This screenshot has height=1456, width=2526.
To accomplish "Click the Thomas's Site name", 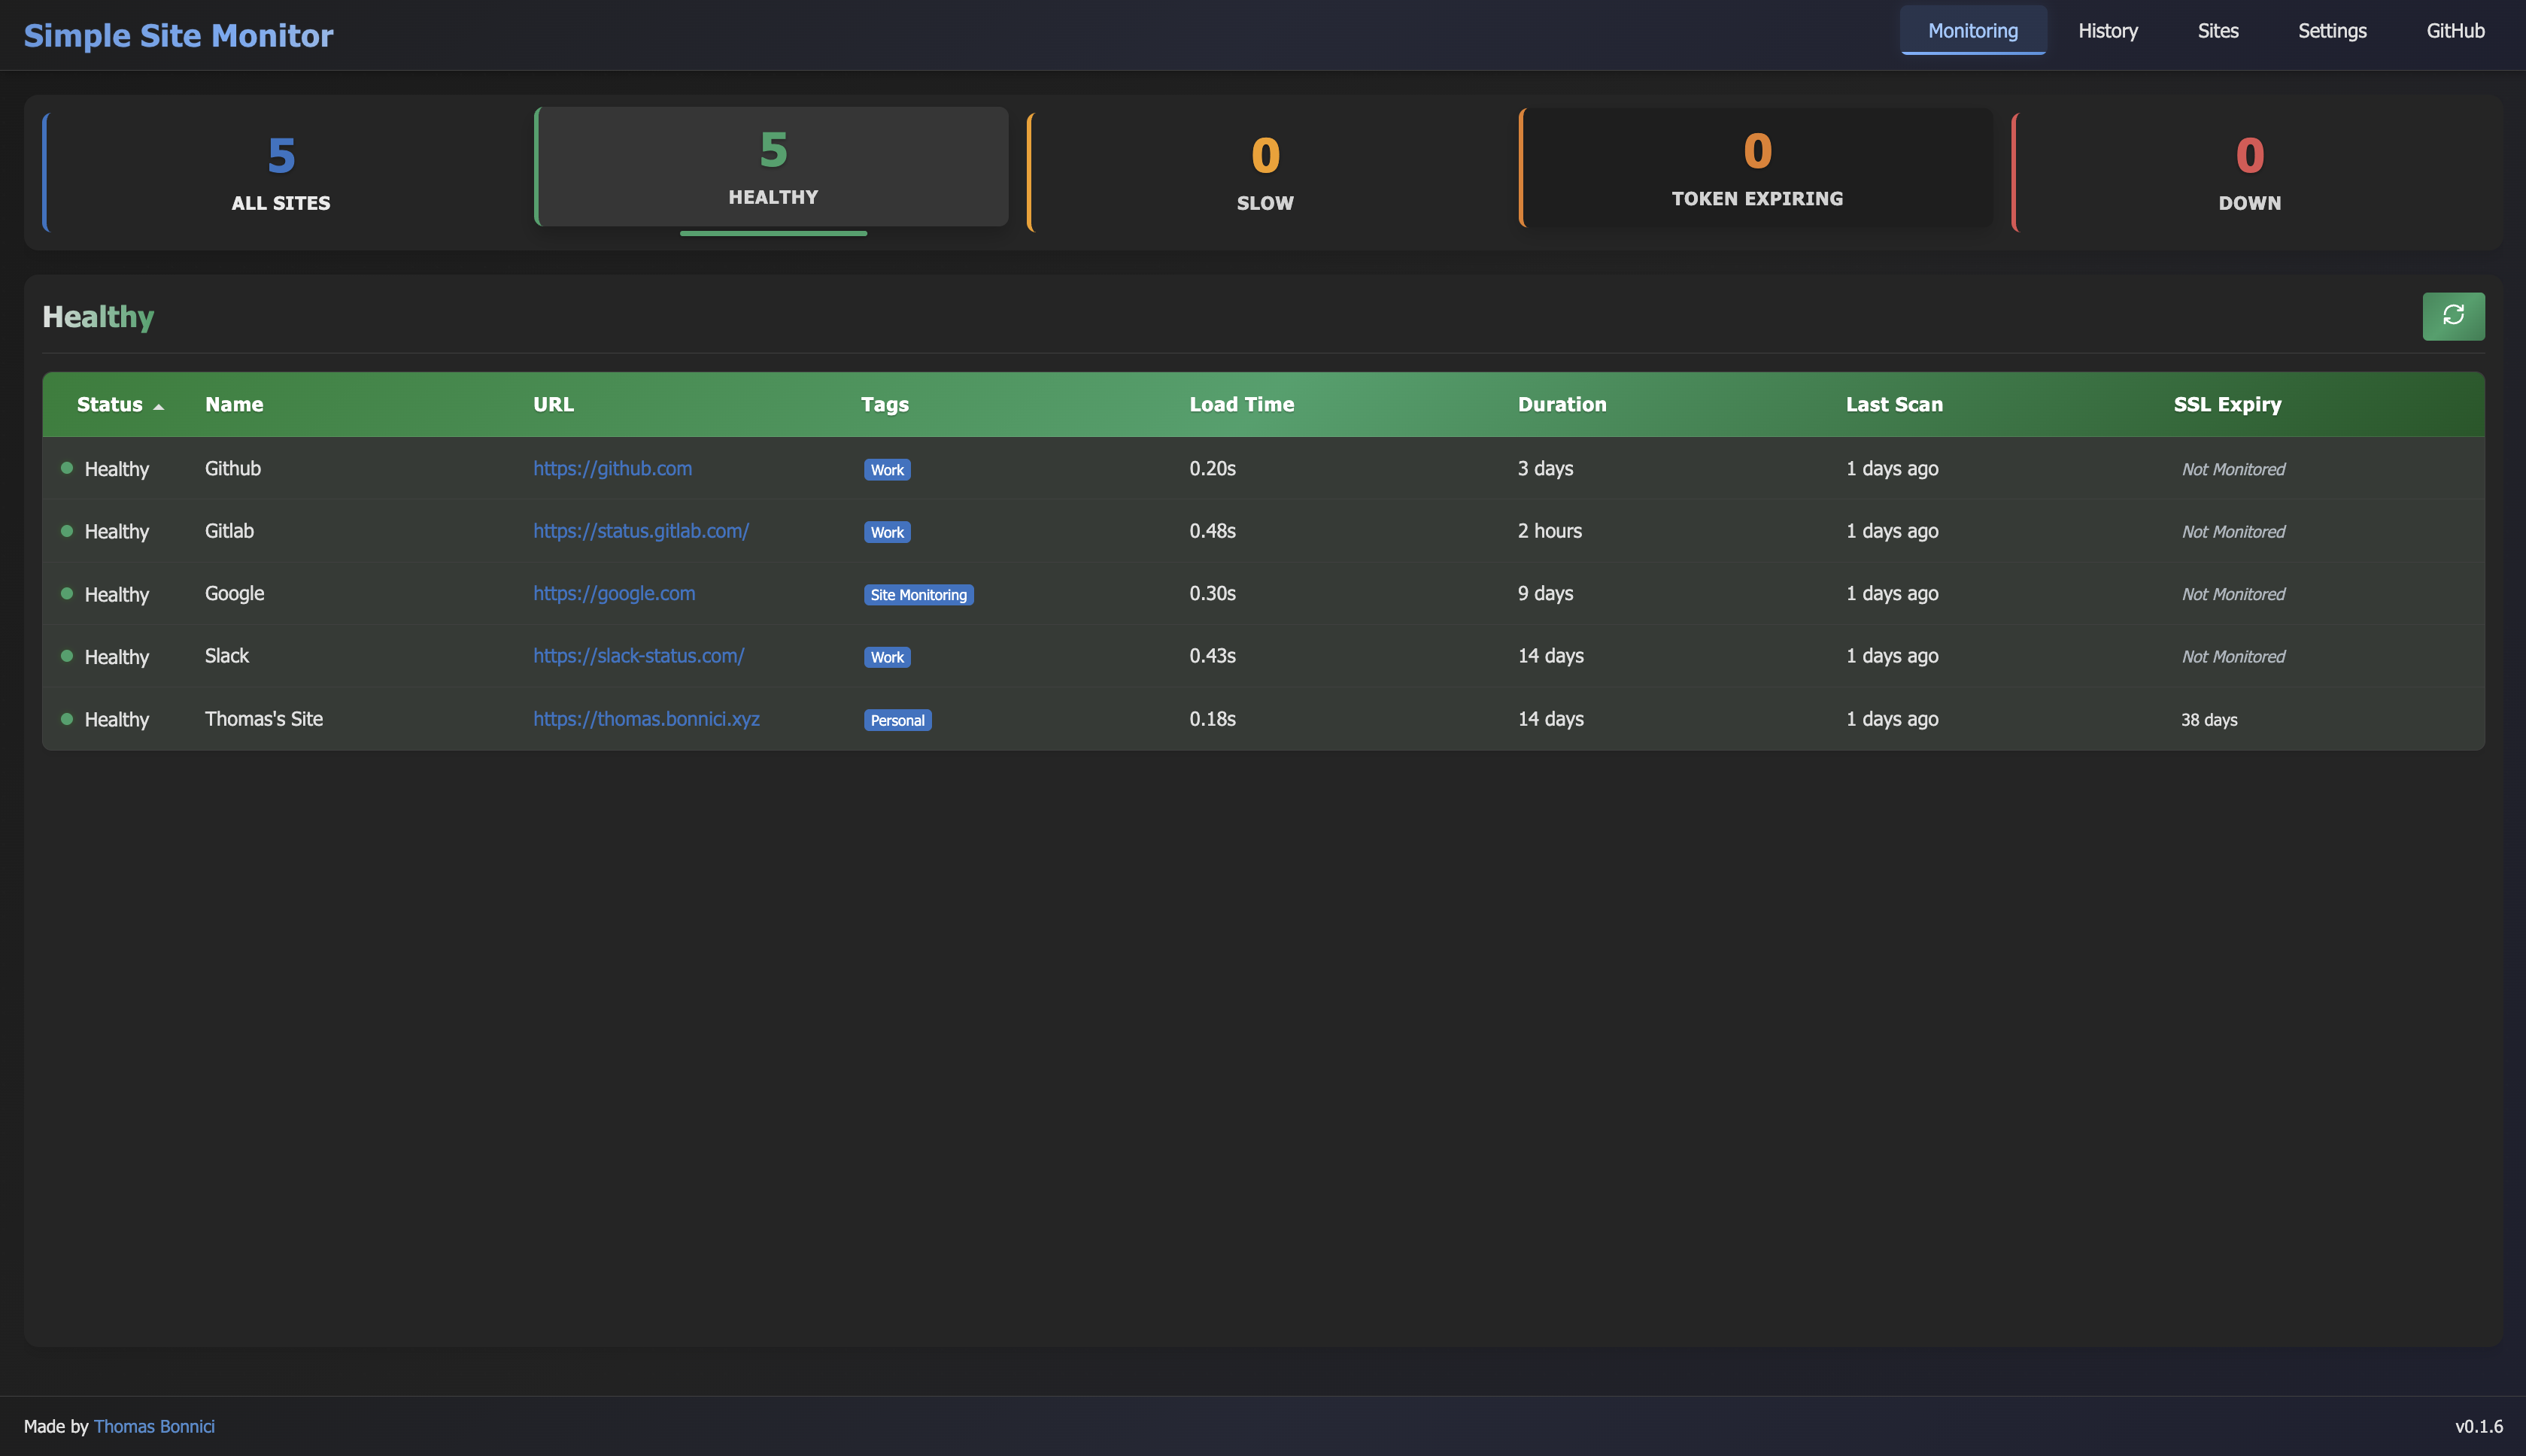I will point(264,719).
